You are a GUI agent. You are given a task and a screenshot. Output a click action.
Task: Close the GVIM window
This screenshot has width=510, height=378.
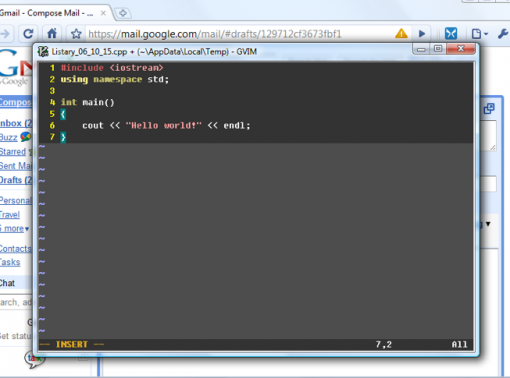(x=461, y=49)
